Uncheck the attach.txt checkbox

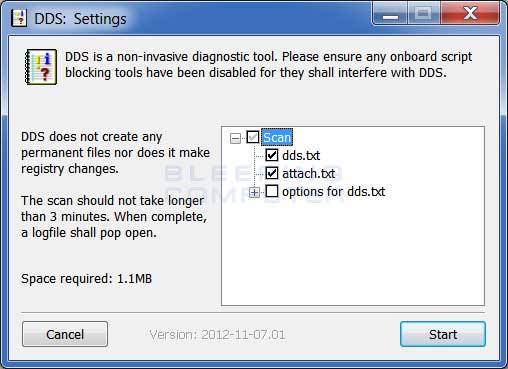[272, 173]
